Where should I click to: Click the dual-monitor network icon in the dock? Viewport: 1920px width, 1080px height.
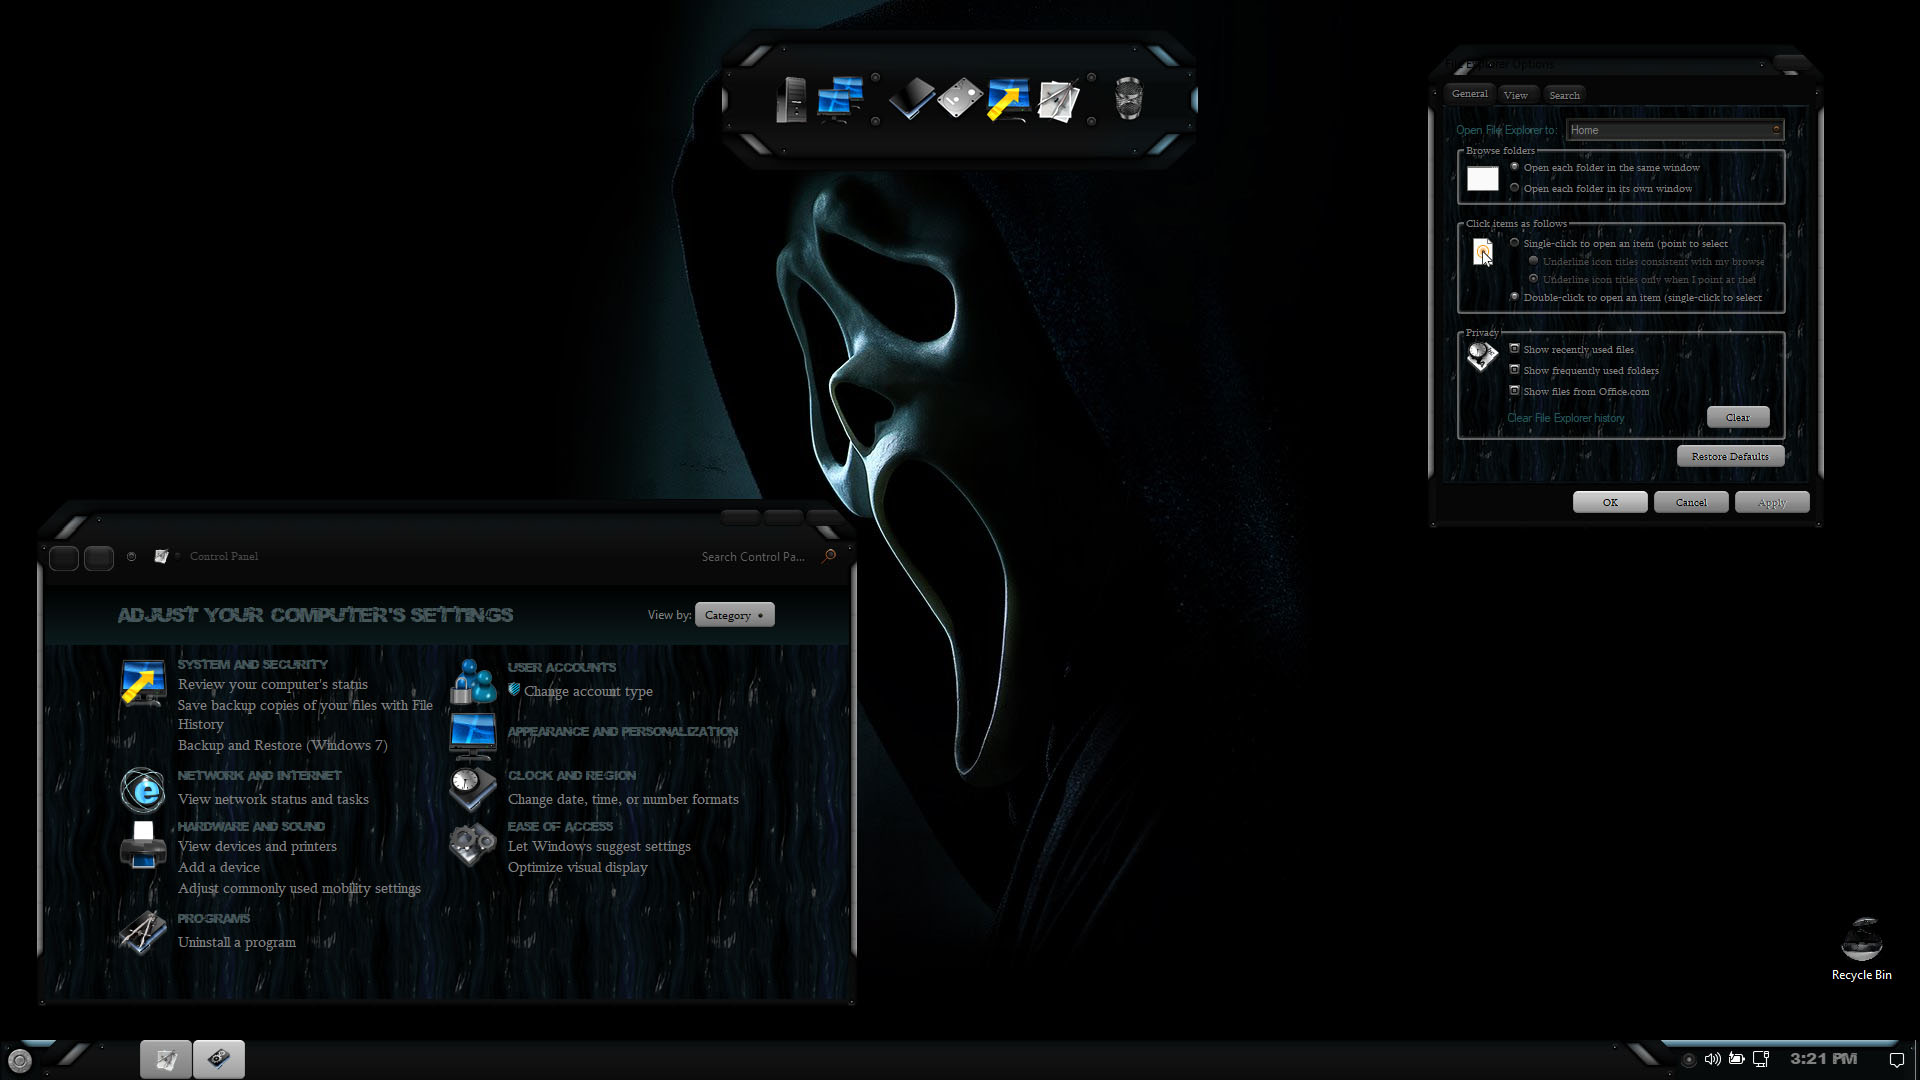tap(840, 100)
